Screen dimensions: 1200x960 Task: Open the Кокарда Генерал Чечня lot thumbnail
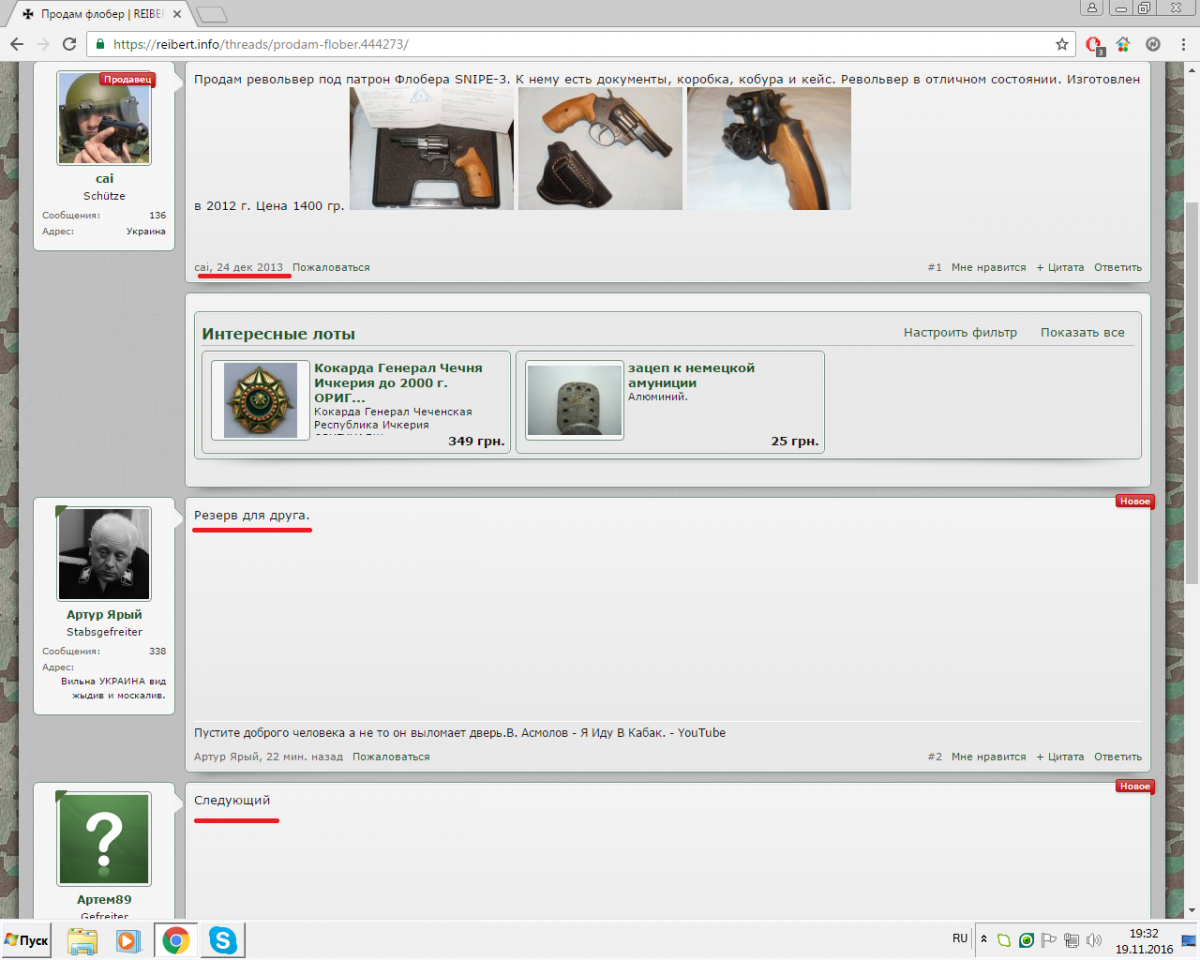click(260, 399)
